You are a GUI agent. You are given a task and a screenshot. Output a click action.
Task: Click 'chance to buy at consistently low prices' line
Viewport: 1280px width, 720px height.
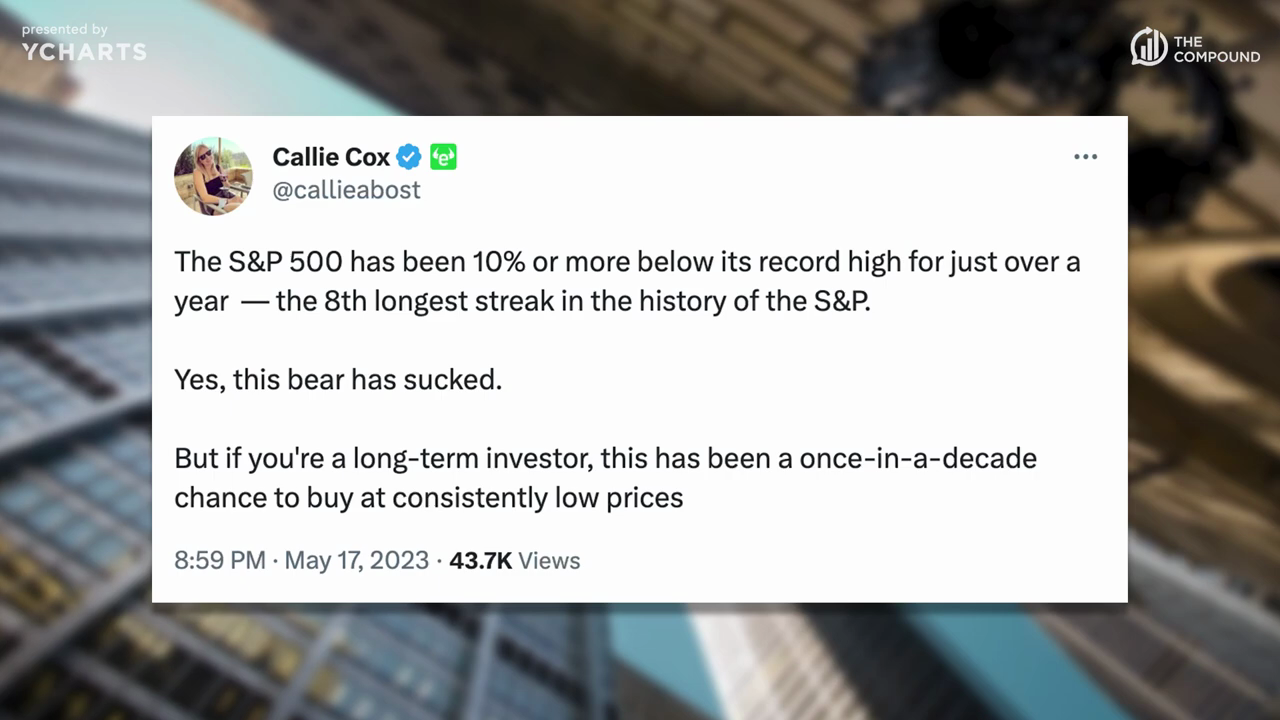pos(429,498)
